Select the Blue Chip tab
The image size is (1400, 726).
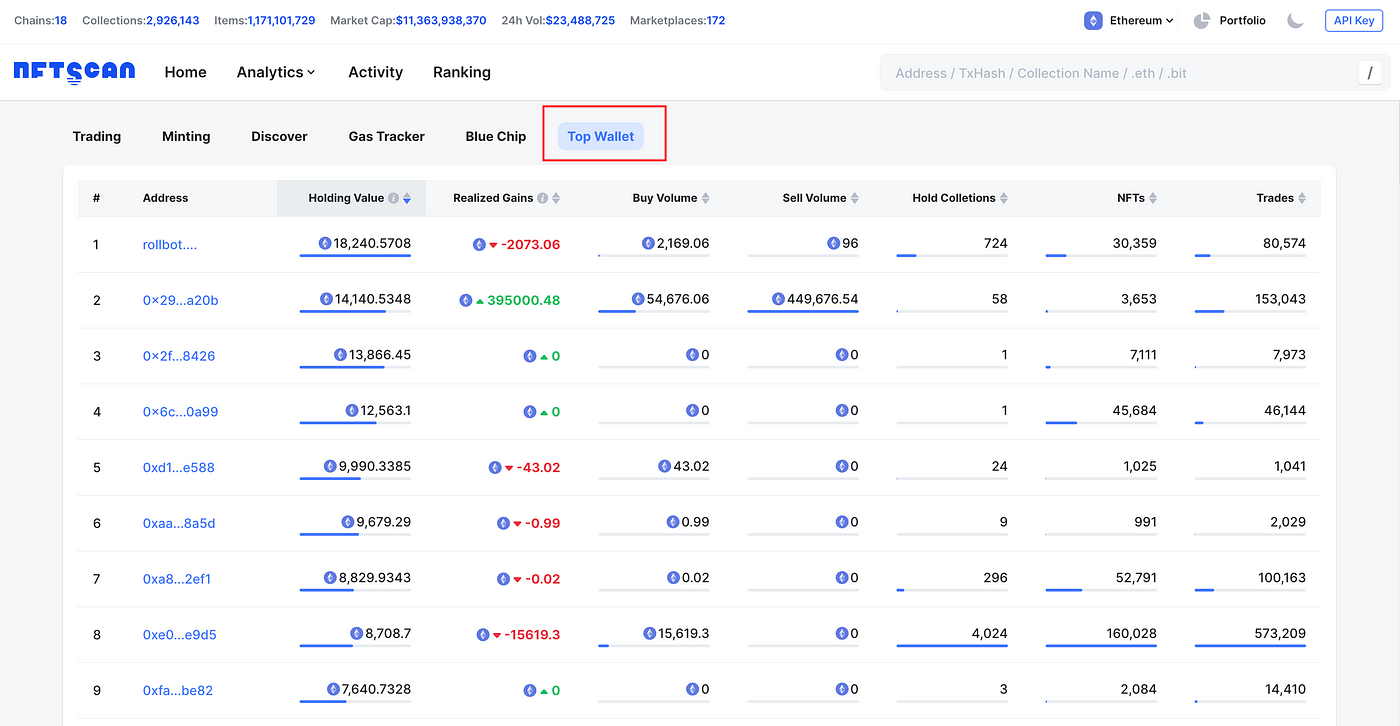click(x=495, y=136)
